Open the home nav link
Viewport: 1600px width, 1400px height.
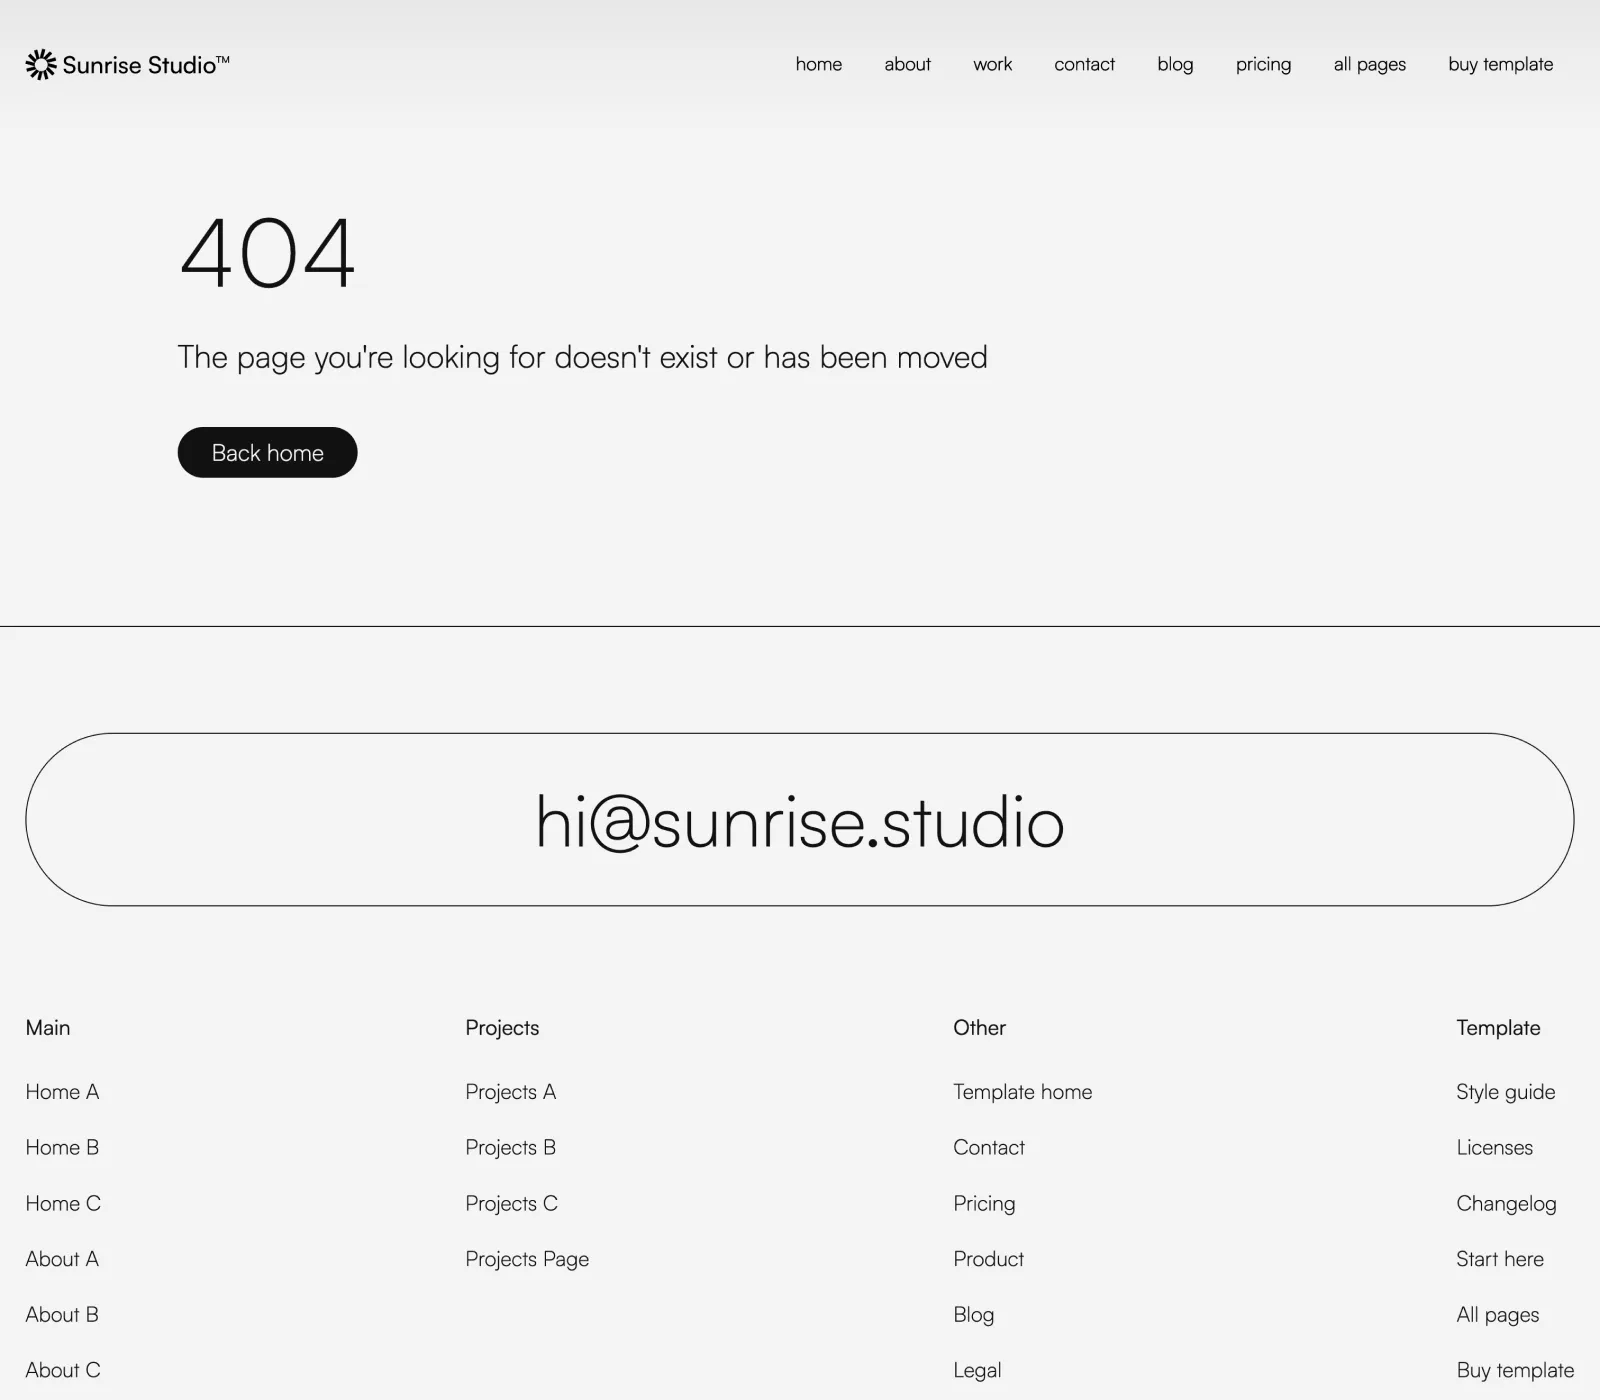point(819,64)
